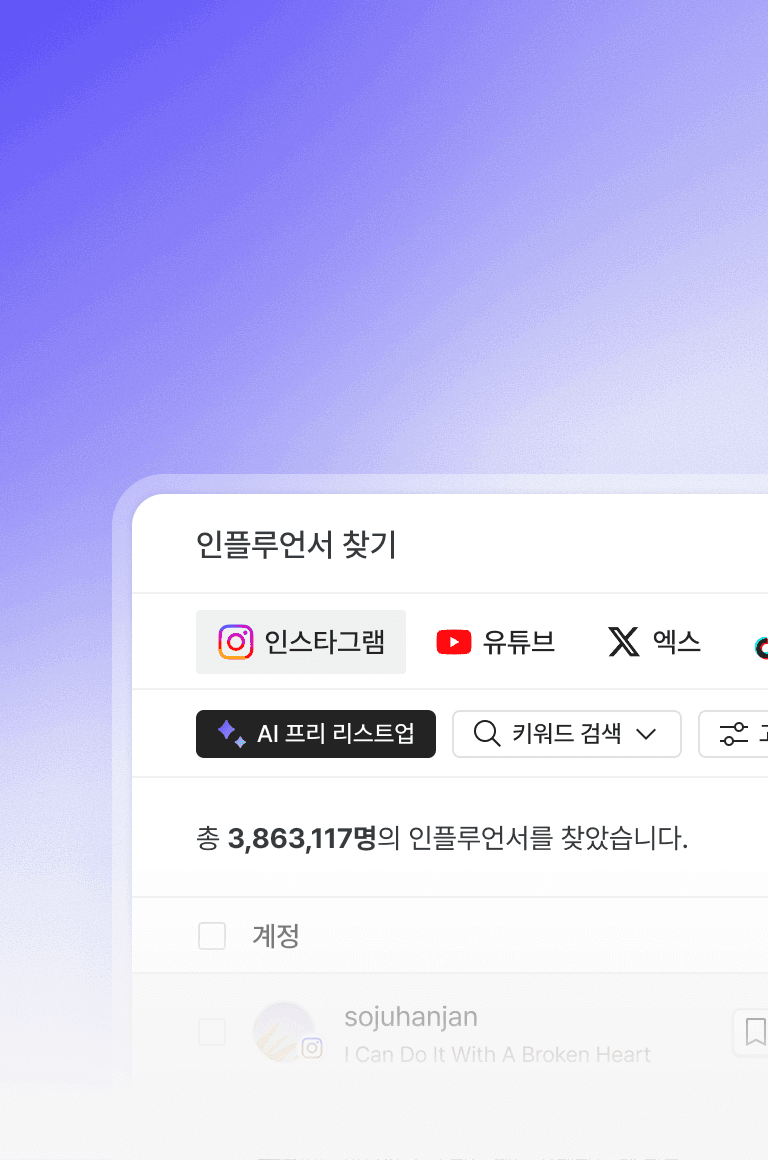Click the X logo icon
This screenshot has width=768, height=1160.
[624, 641]
